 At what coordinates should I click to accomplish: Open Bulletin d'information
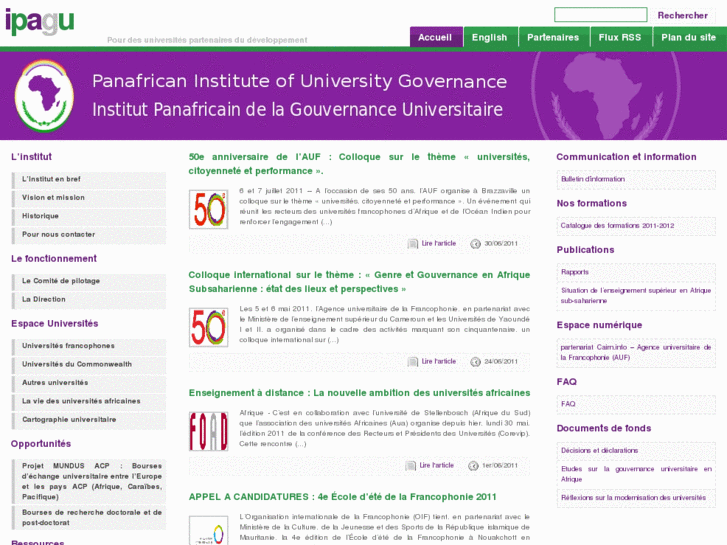click(636, 180)
